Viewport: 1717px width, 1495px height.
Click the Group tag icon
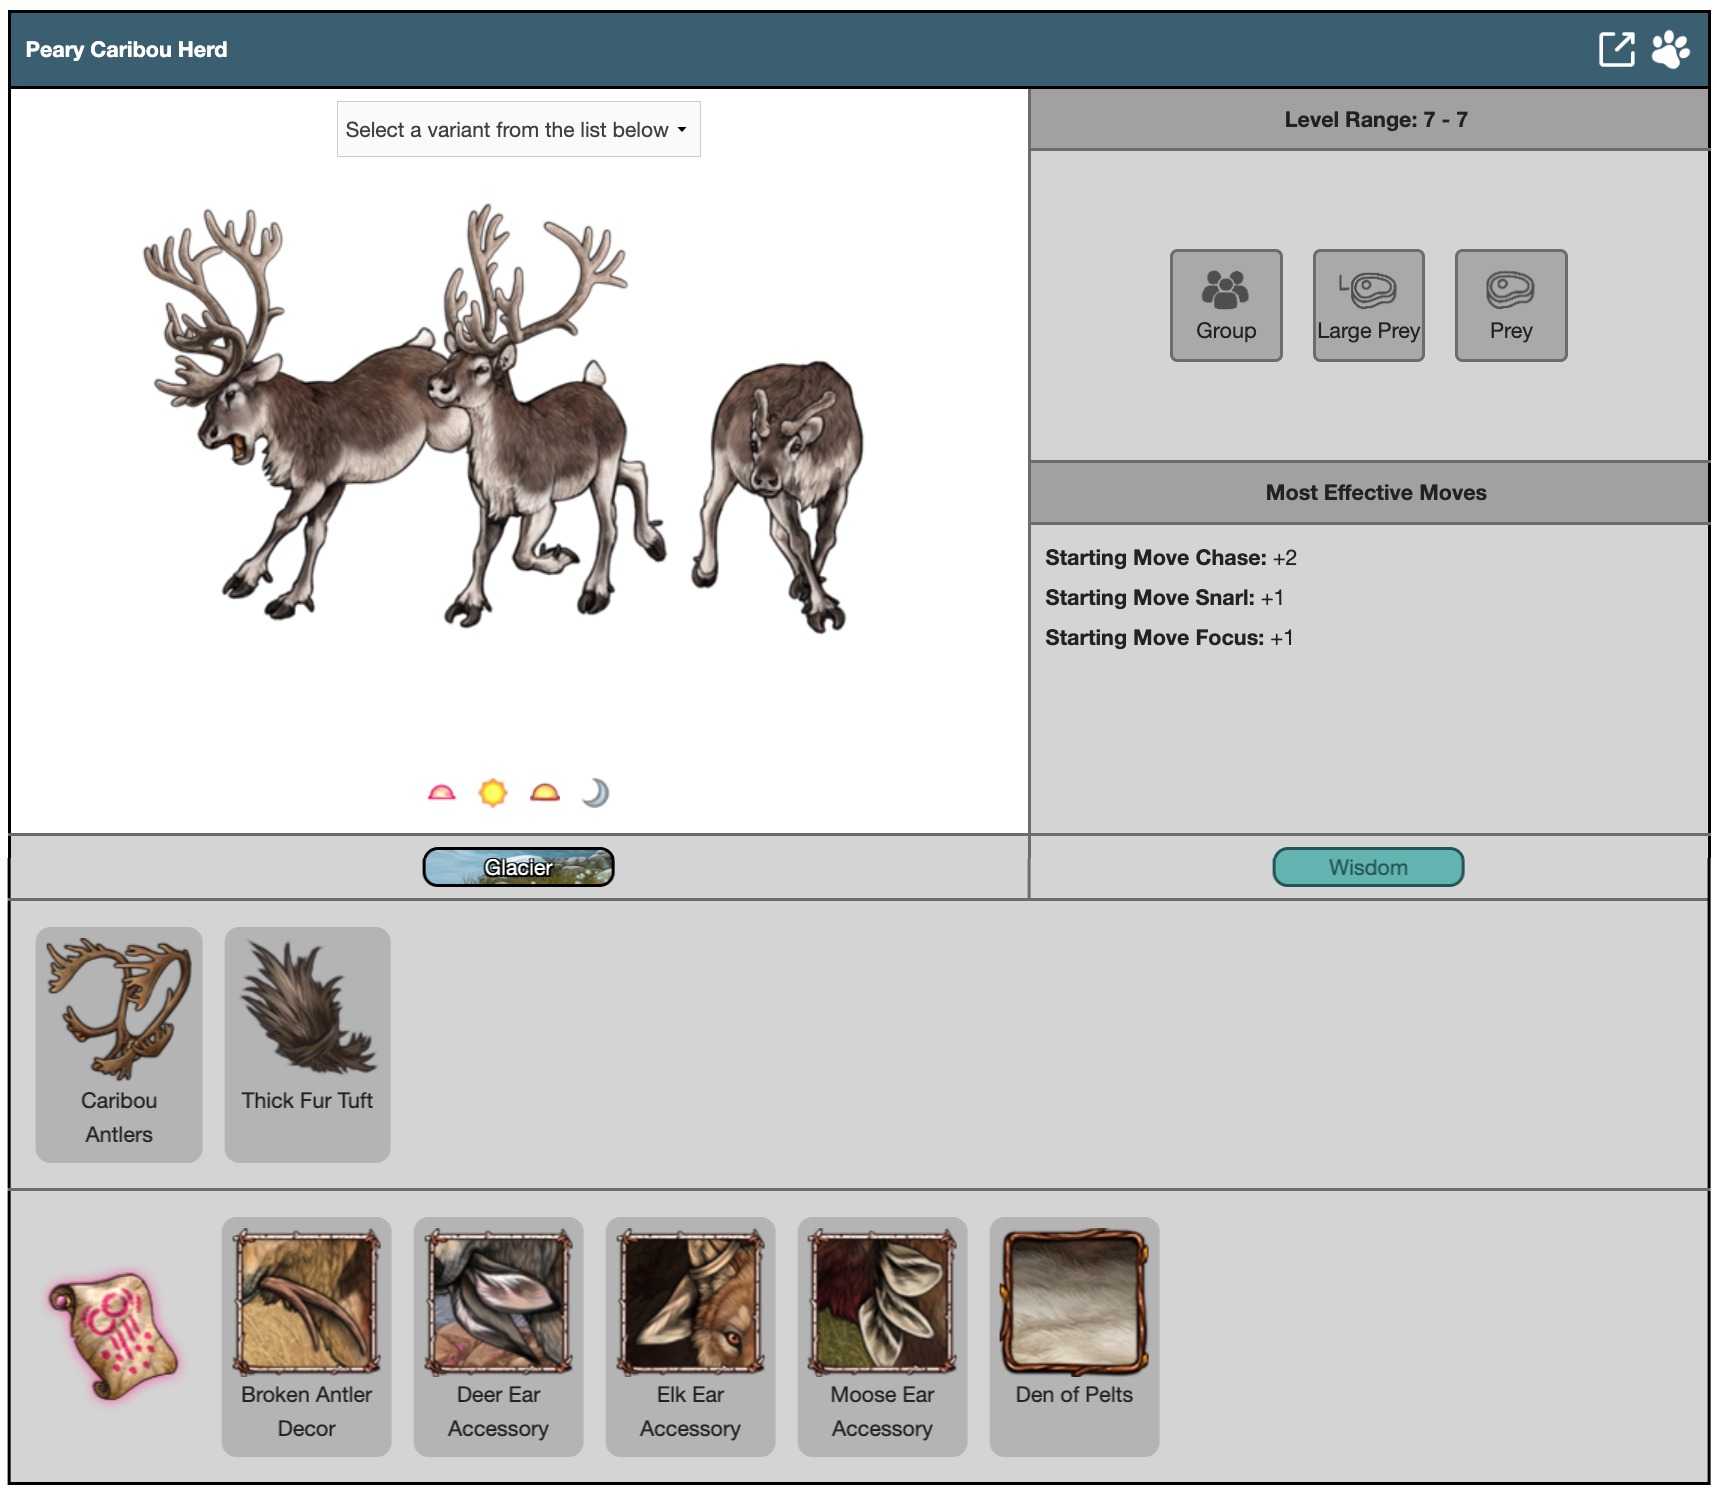(x=1226, y=305)
